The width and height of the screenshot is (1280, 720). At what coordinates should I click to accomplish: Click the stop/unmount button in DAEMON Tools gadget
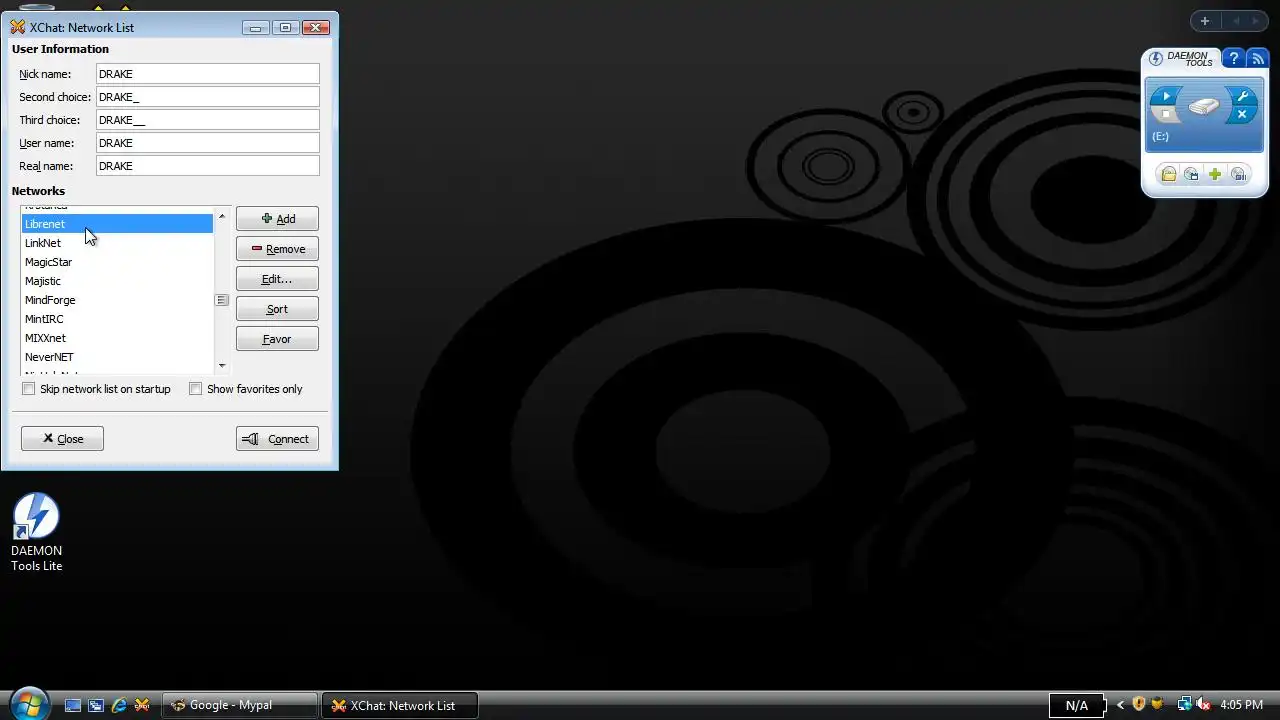(x=1165, y=114)
